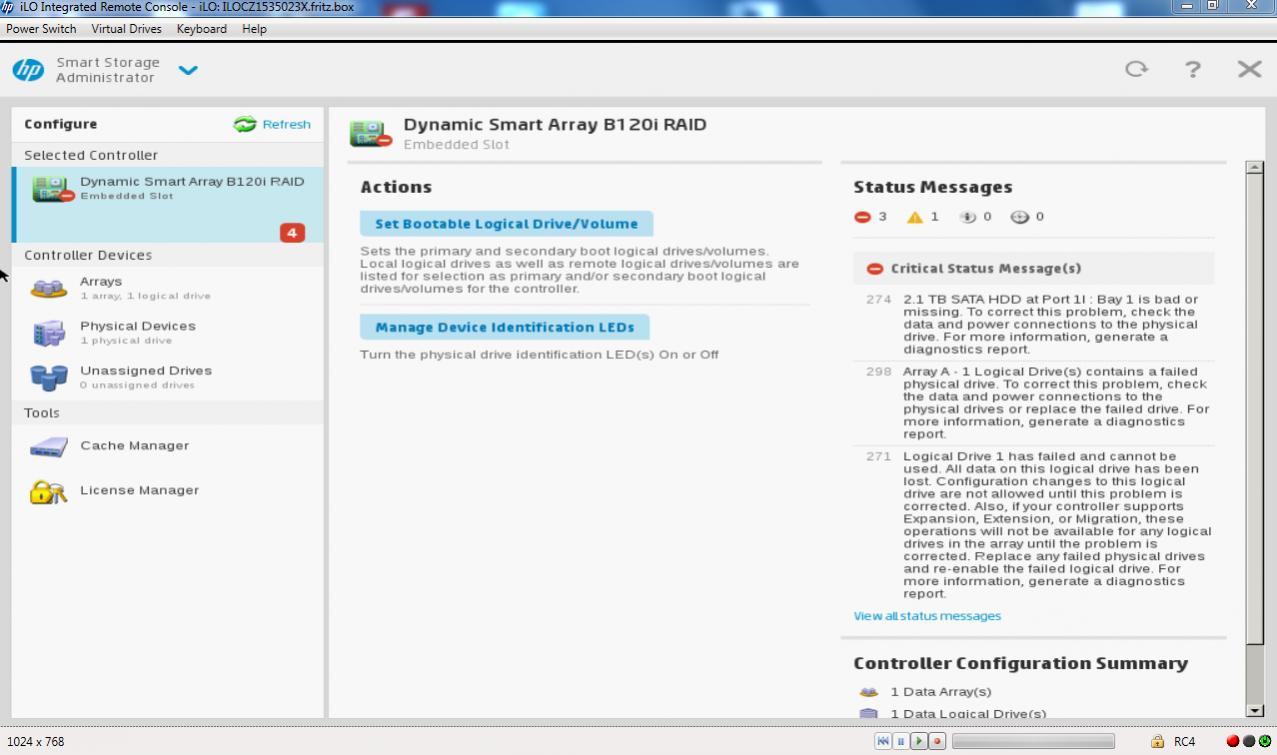Click the green Refresh arrows icon
The image size is (1277, 755).
point(244,124)
